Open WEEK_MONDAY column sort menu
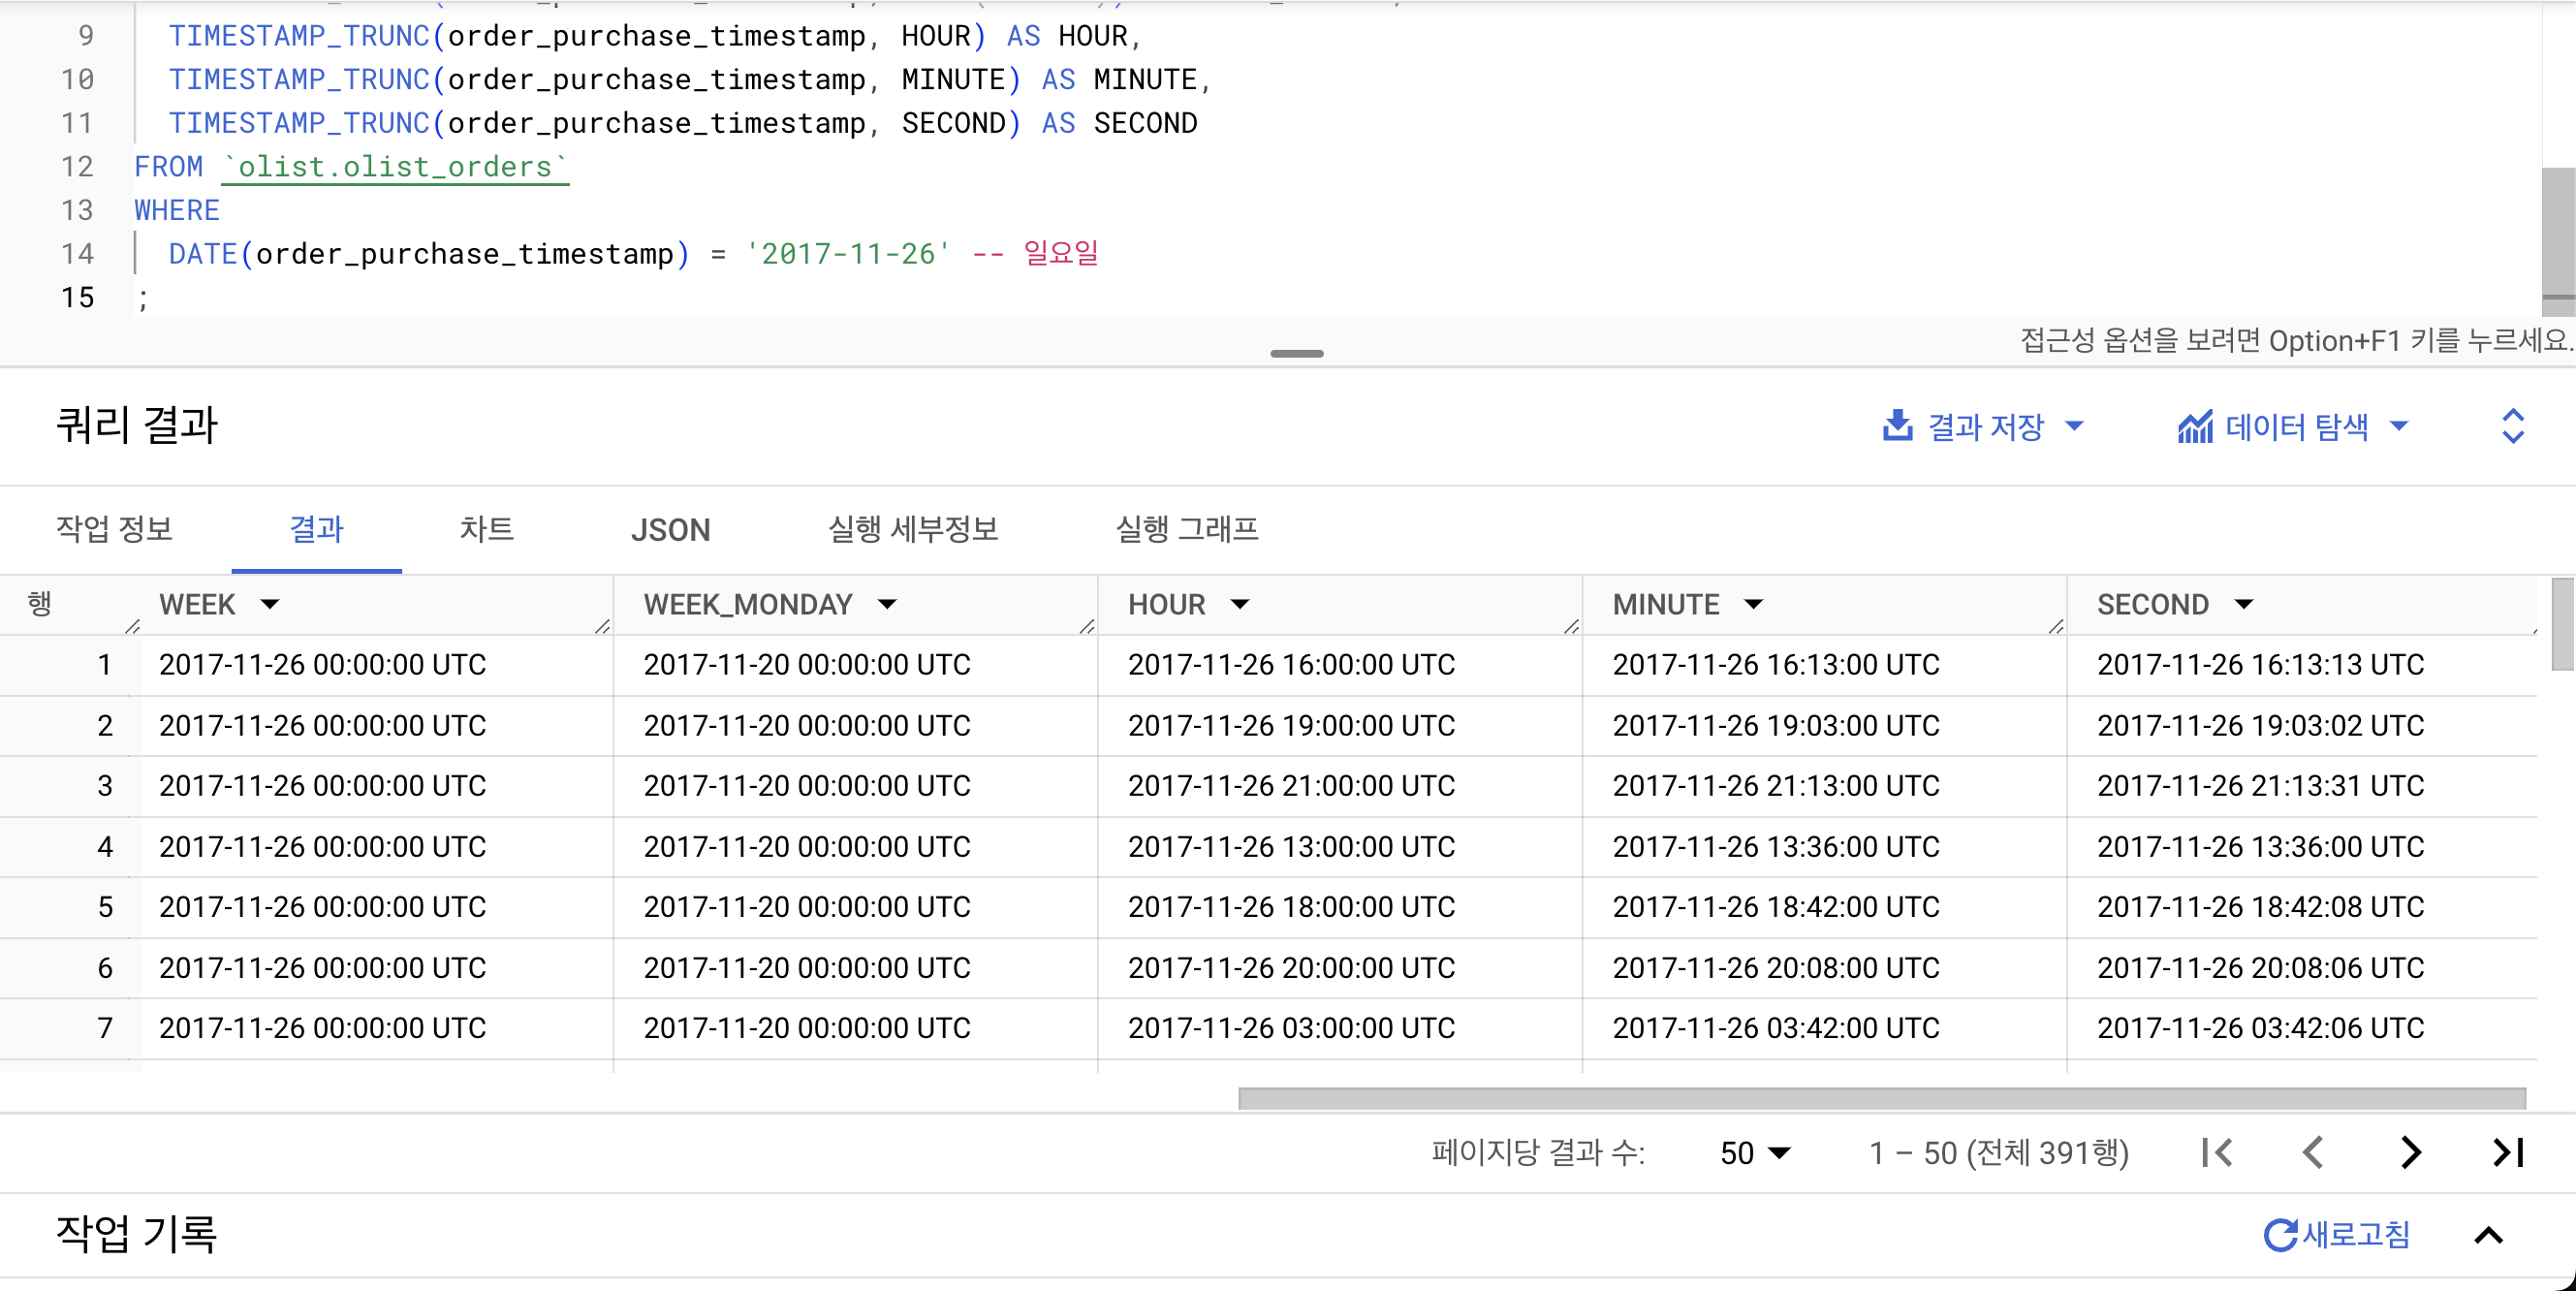This screenshot has height=1291, width=2576. (887, 604)
